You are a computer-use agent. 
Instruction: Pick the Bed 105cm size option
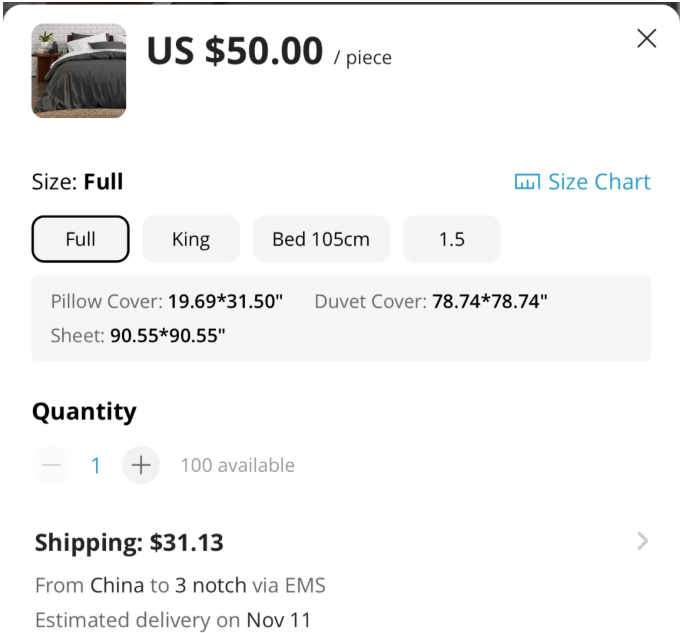click(321, 239)
